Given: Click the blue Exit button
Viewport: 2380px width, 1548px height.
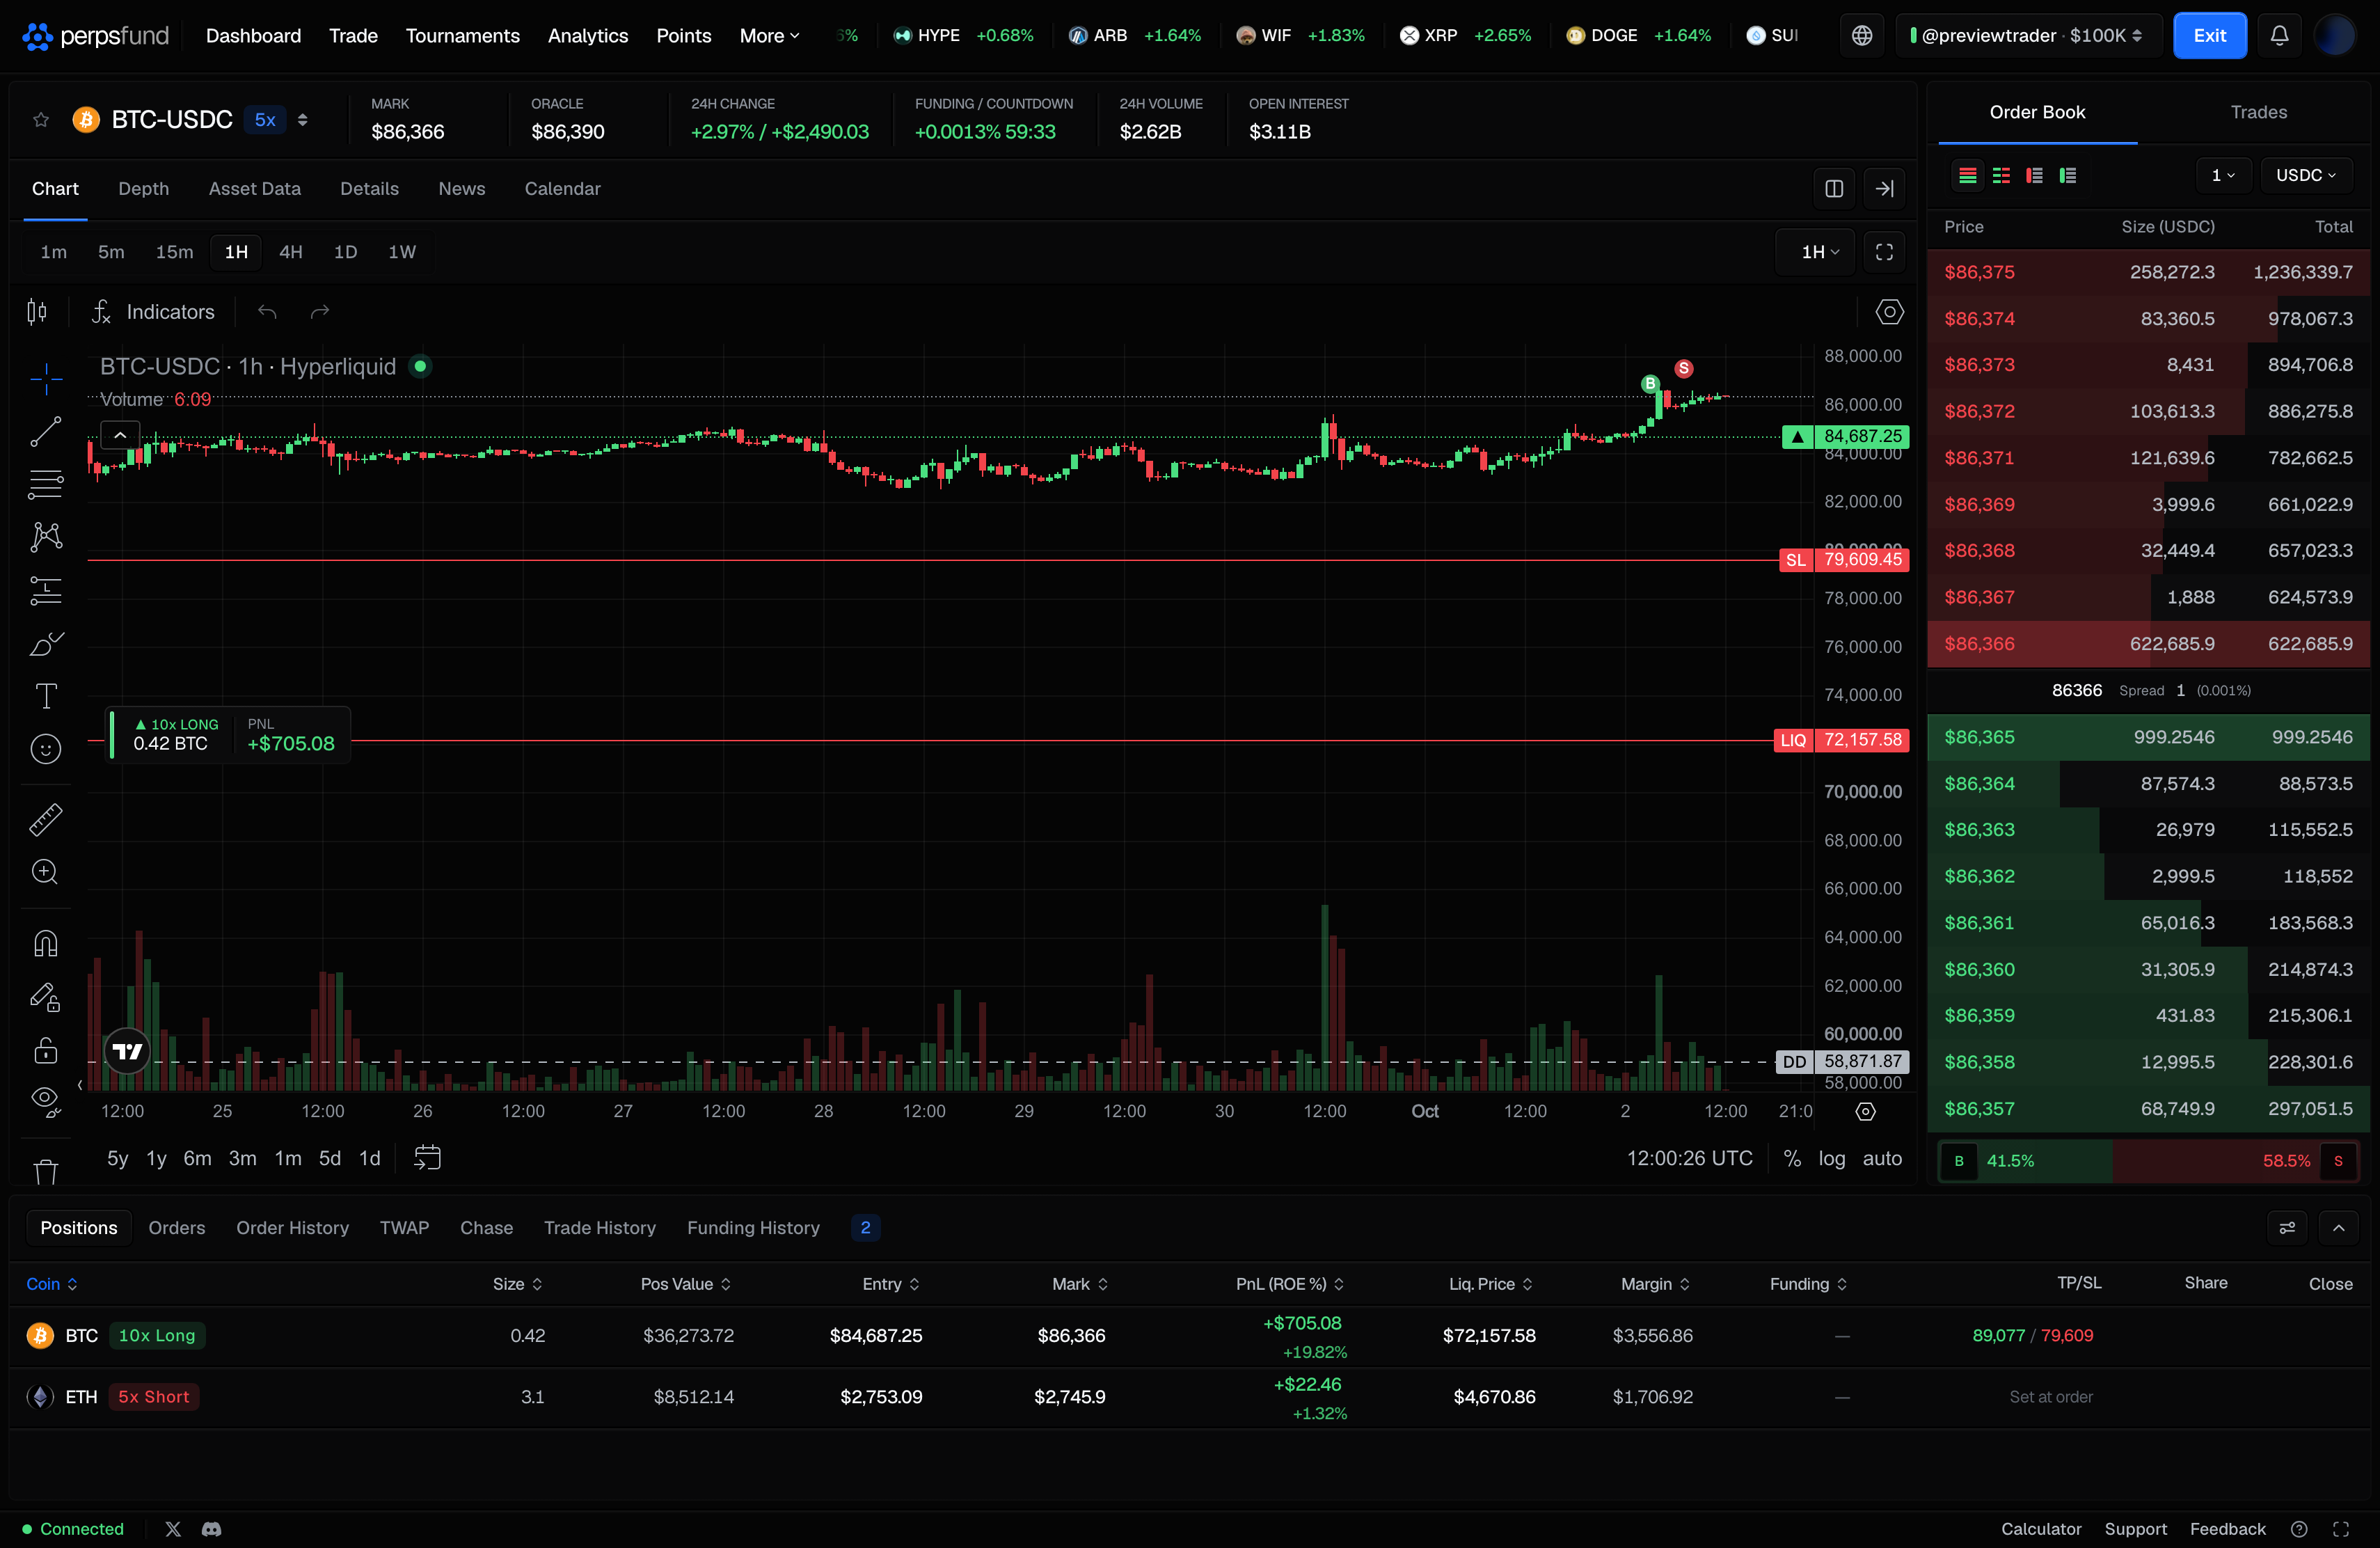Looking at the screenshot, I should tap(2209, 36).
